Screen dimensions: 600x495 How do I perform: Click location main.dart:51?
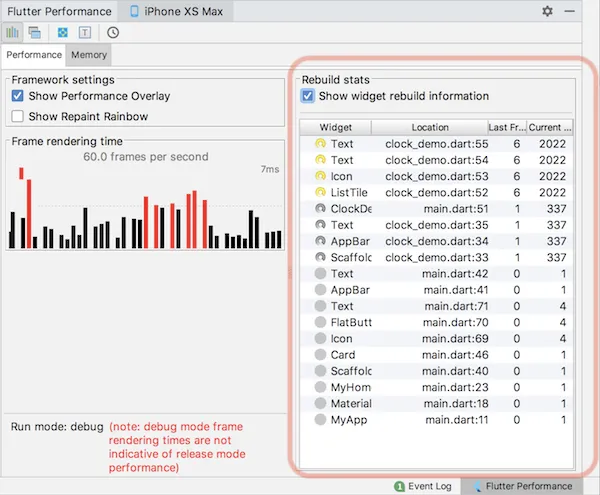coord(456,208)
